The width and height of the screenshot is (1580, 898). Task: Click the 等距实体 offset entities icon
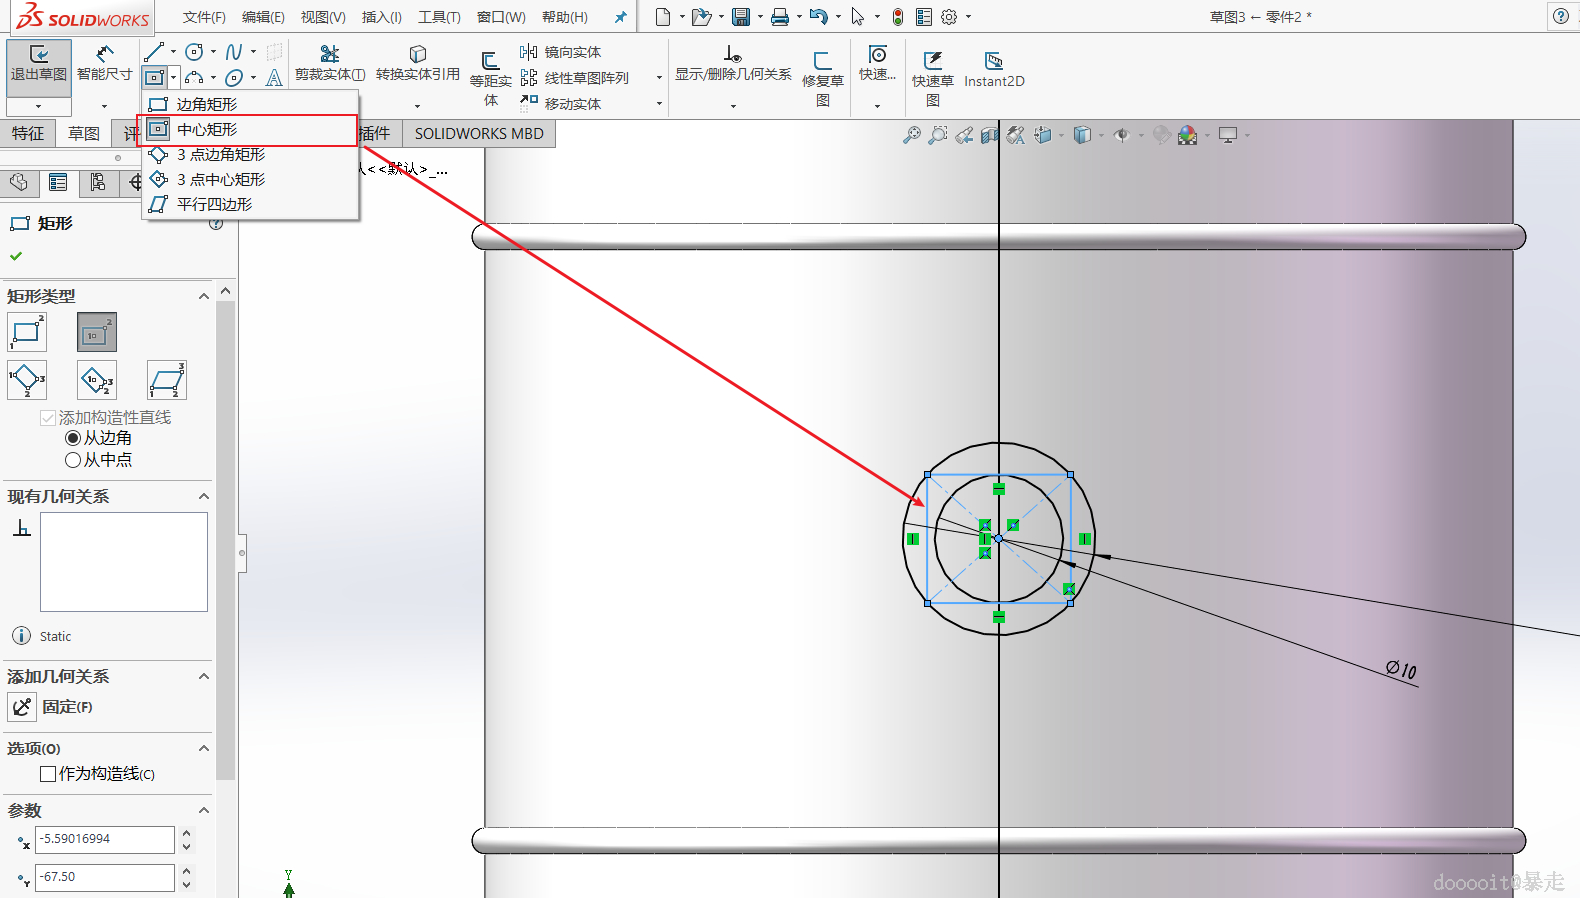coord(490,61)
